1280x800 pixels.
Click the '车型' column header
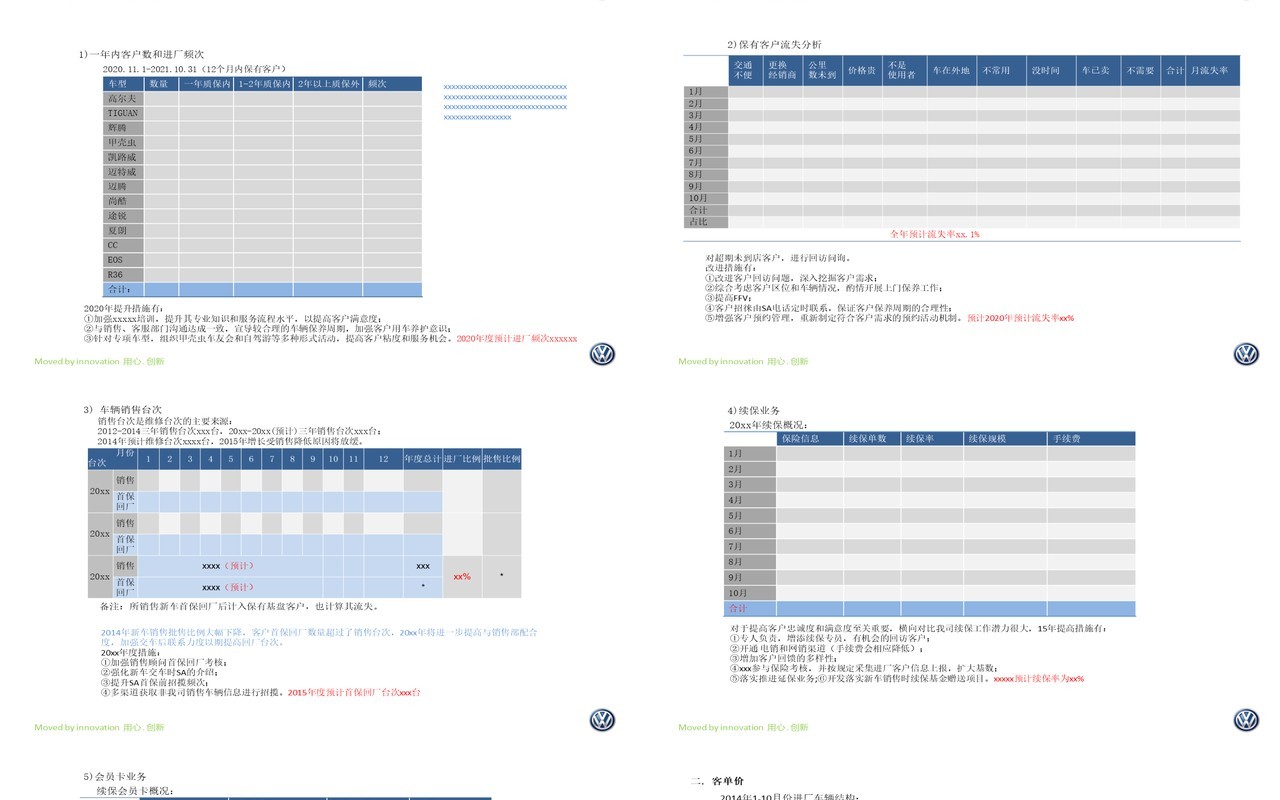click(x=125, y=84)
